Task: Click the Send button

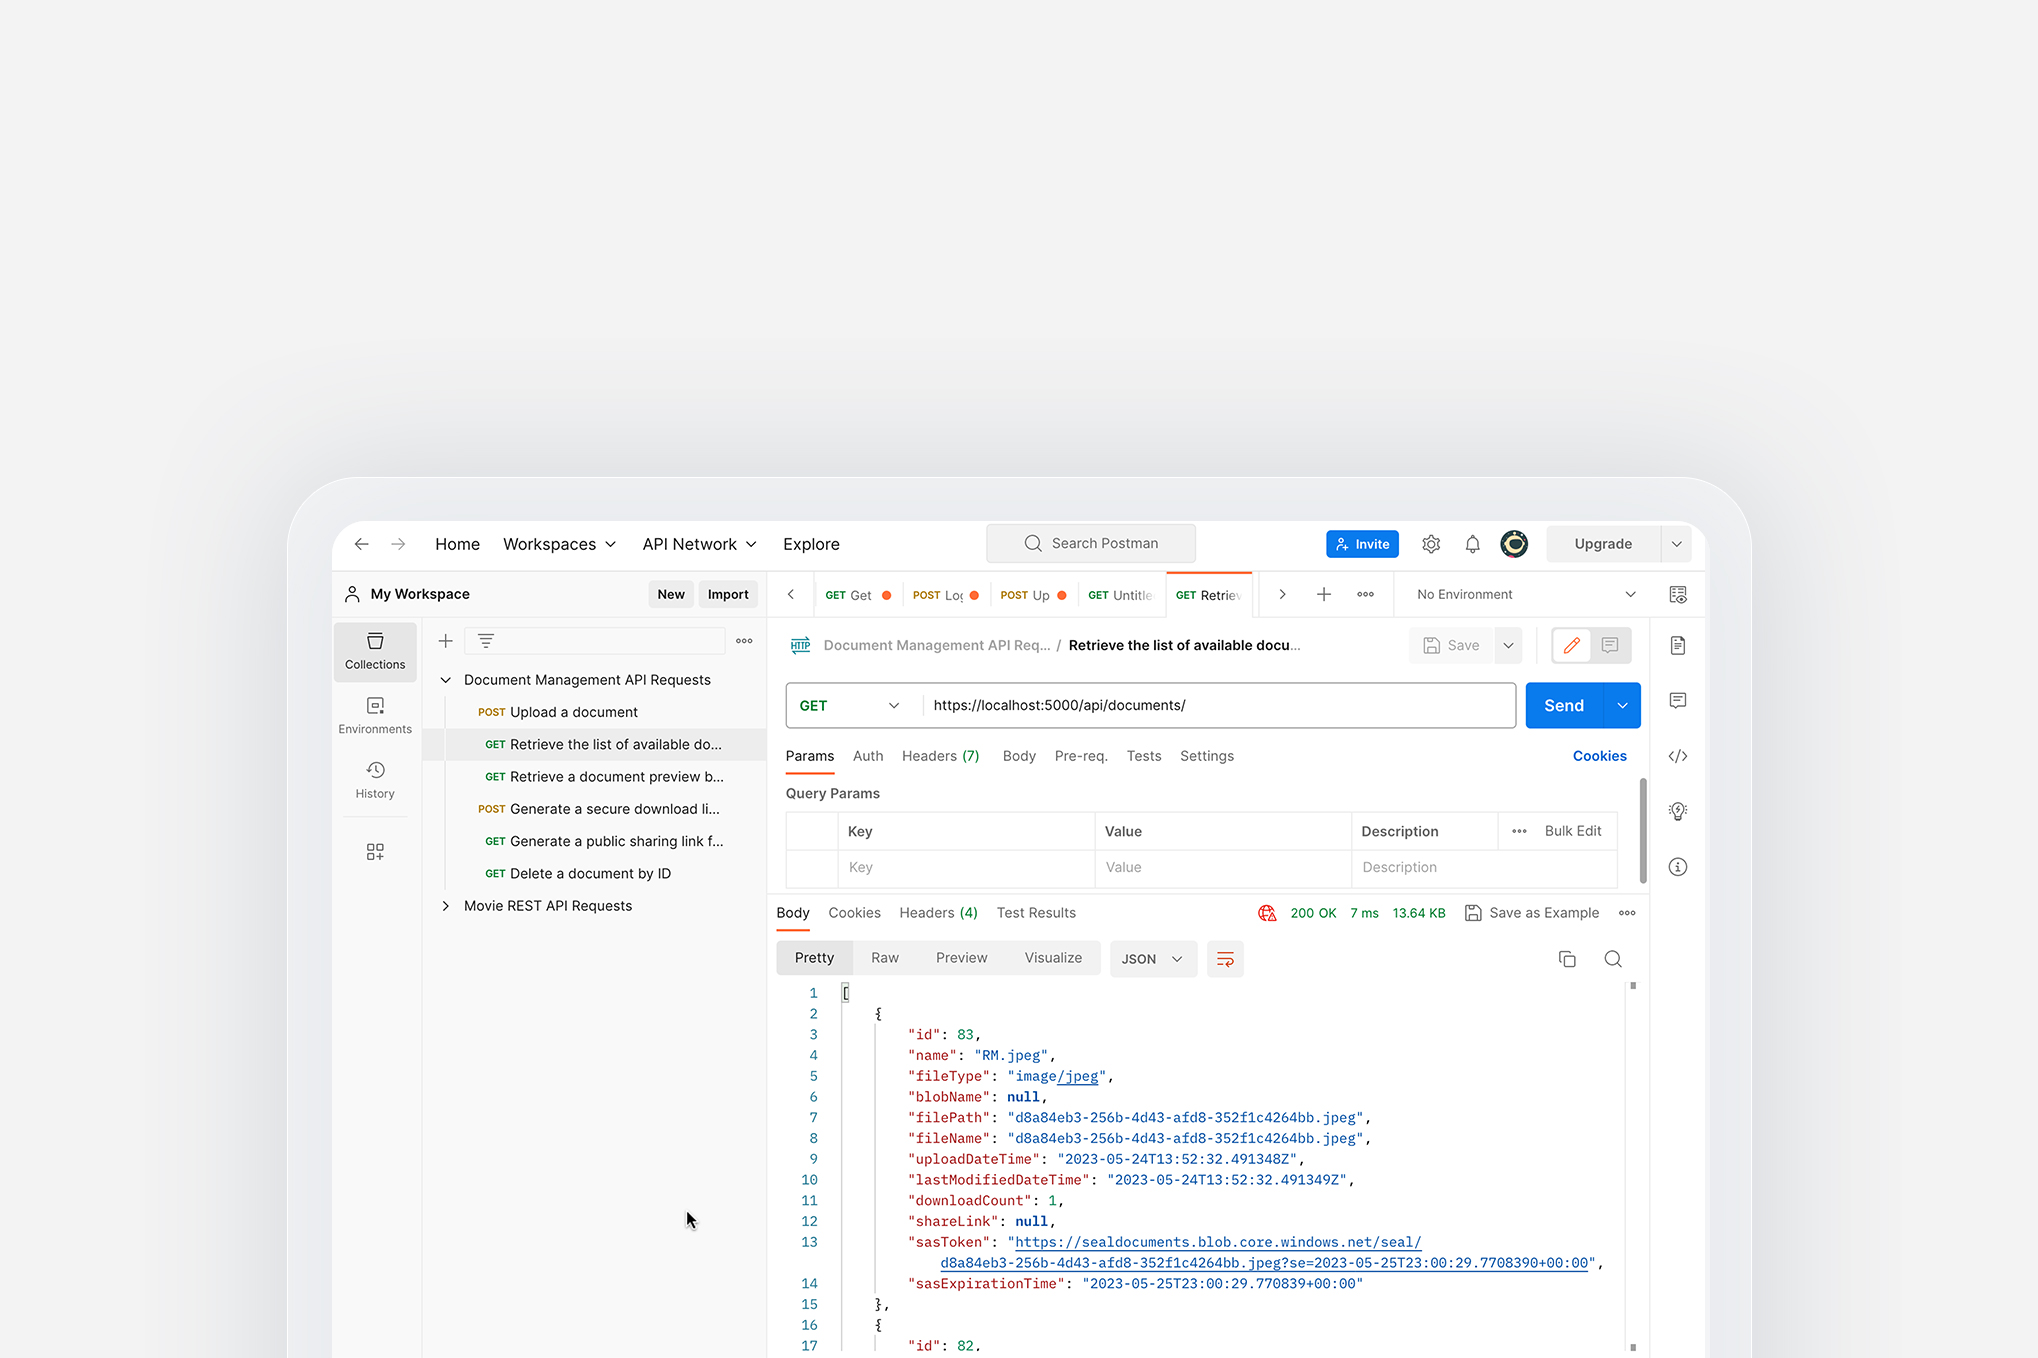Action: 1564,705
